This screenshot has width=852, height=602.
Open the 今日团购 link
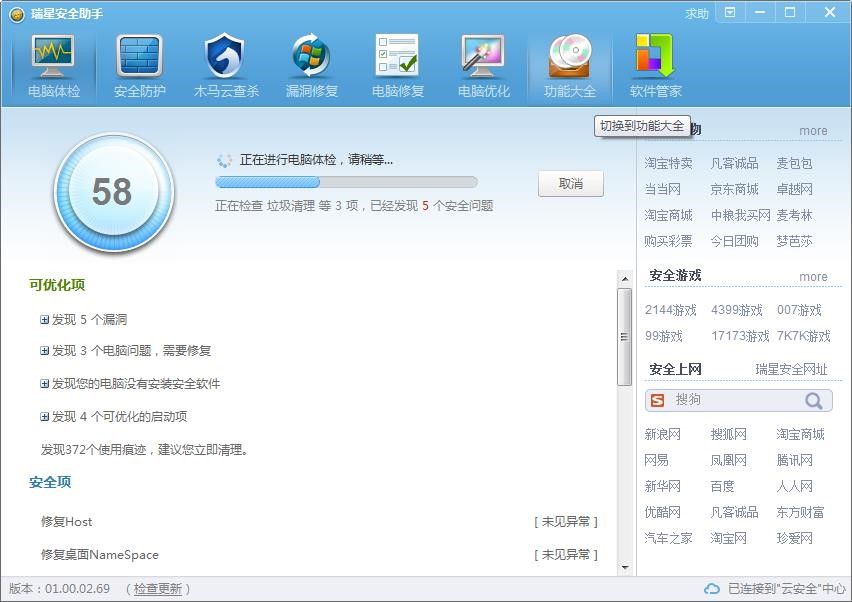734,241
